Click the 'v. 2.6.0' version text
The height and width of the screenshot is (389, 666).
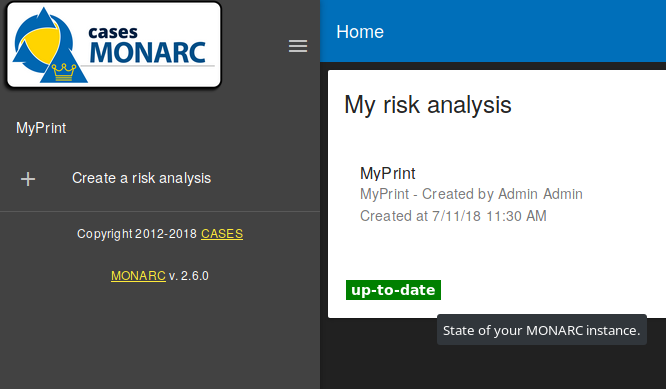click(189, 276)
